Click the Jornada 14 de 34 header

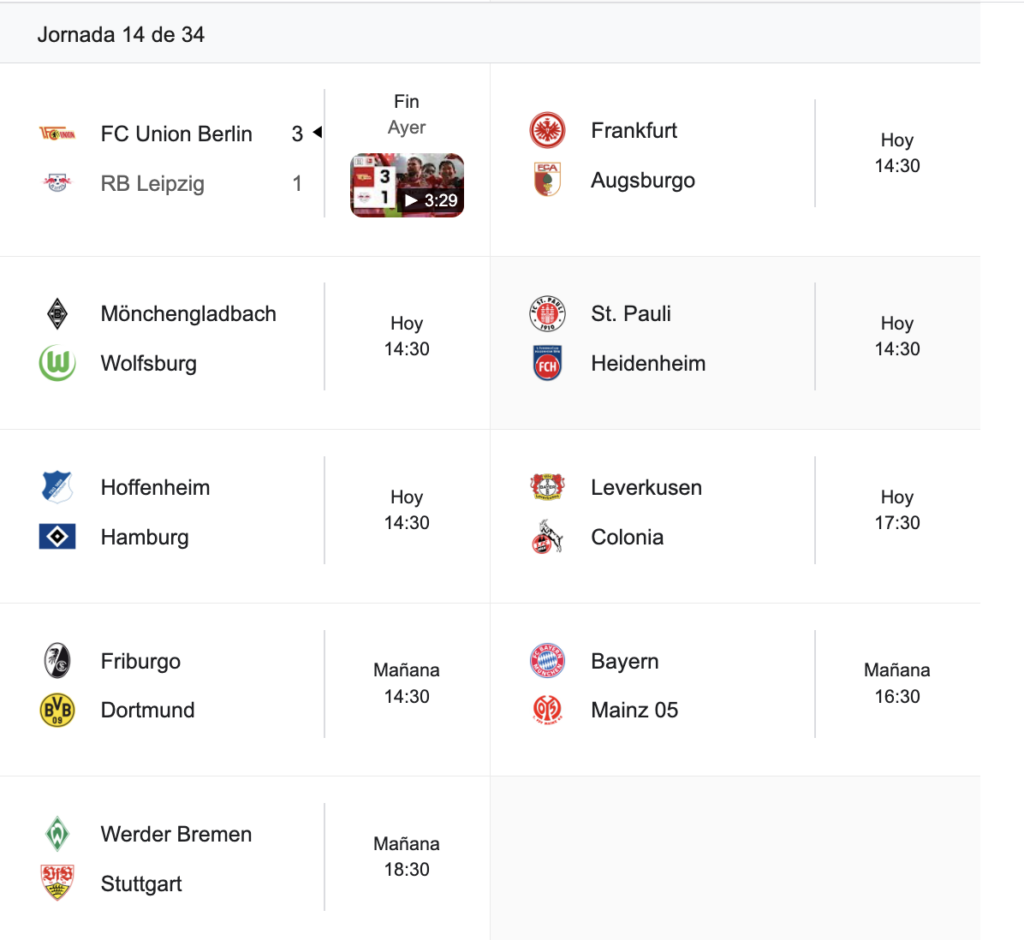(x=121, y=34)
